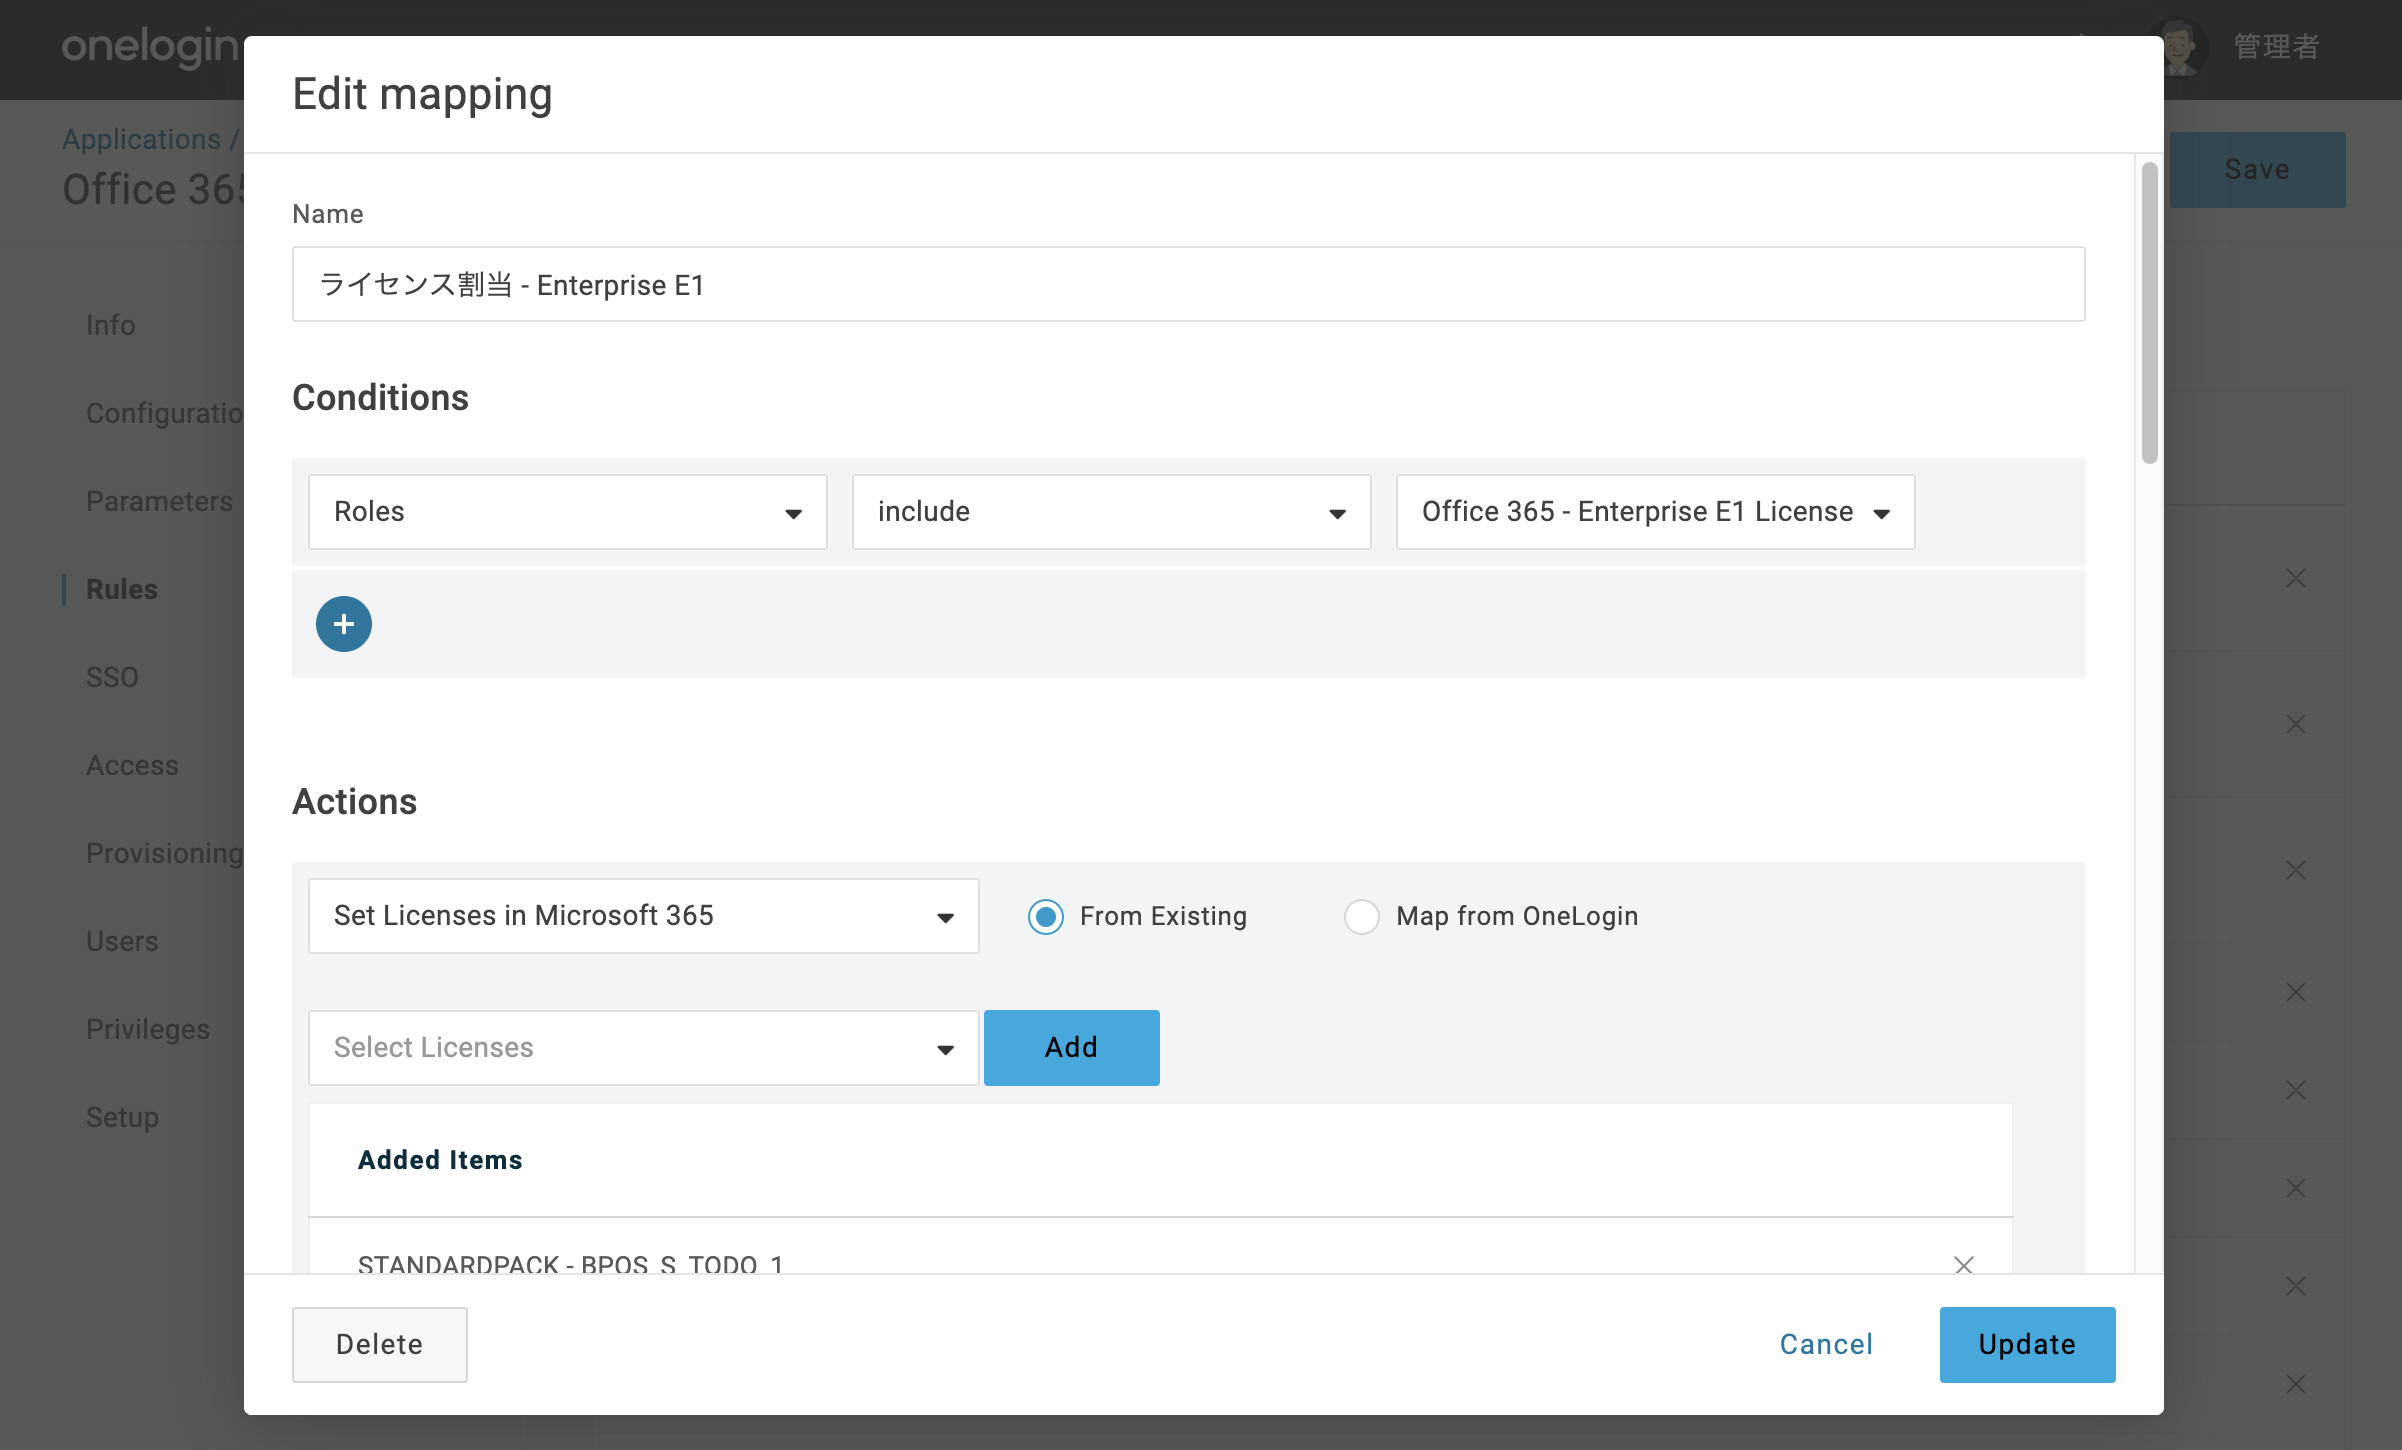
Task: Select the Rules sidebar tab
Action: [x=122, y=589]
